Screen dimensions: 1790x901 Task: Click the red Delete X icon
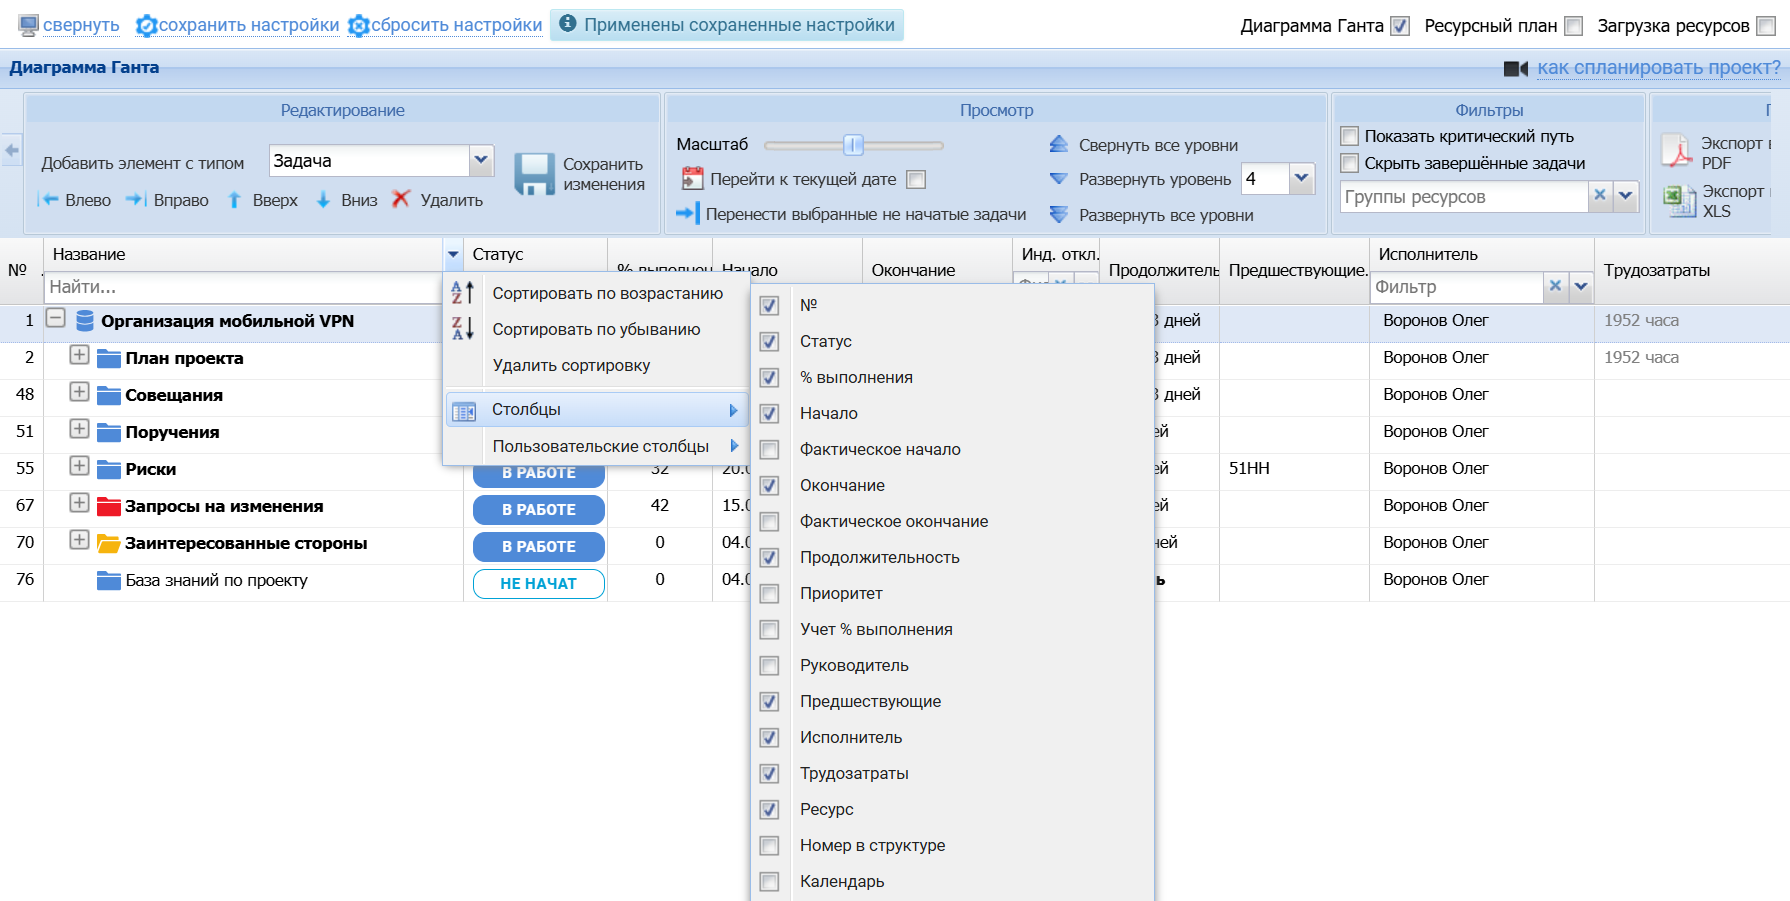click(x=401, y=199)
